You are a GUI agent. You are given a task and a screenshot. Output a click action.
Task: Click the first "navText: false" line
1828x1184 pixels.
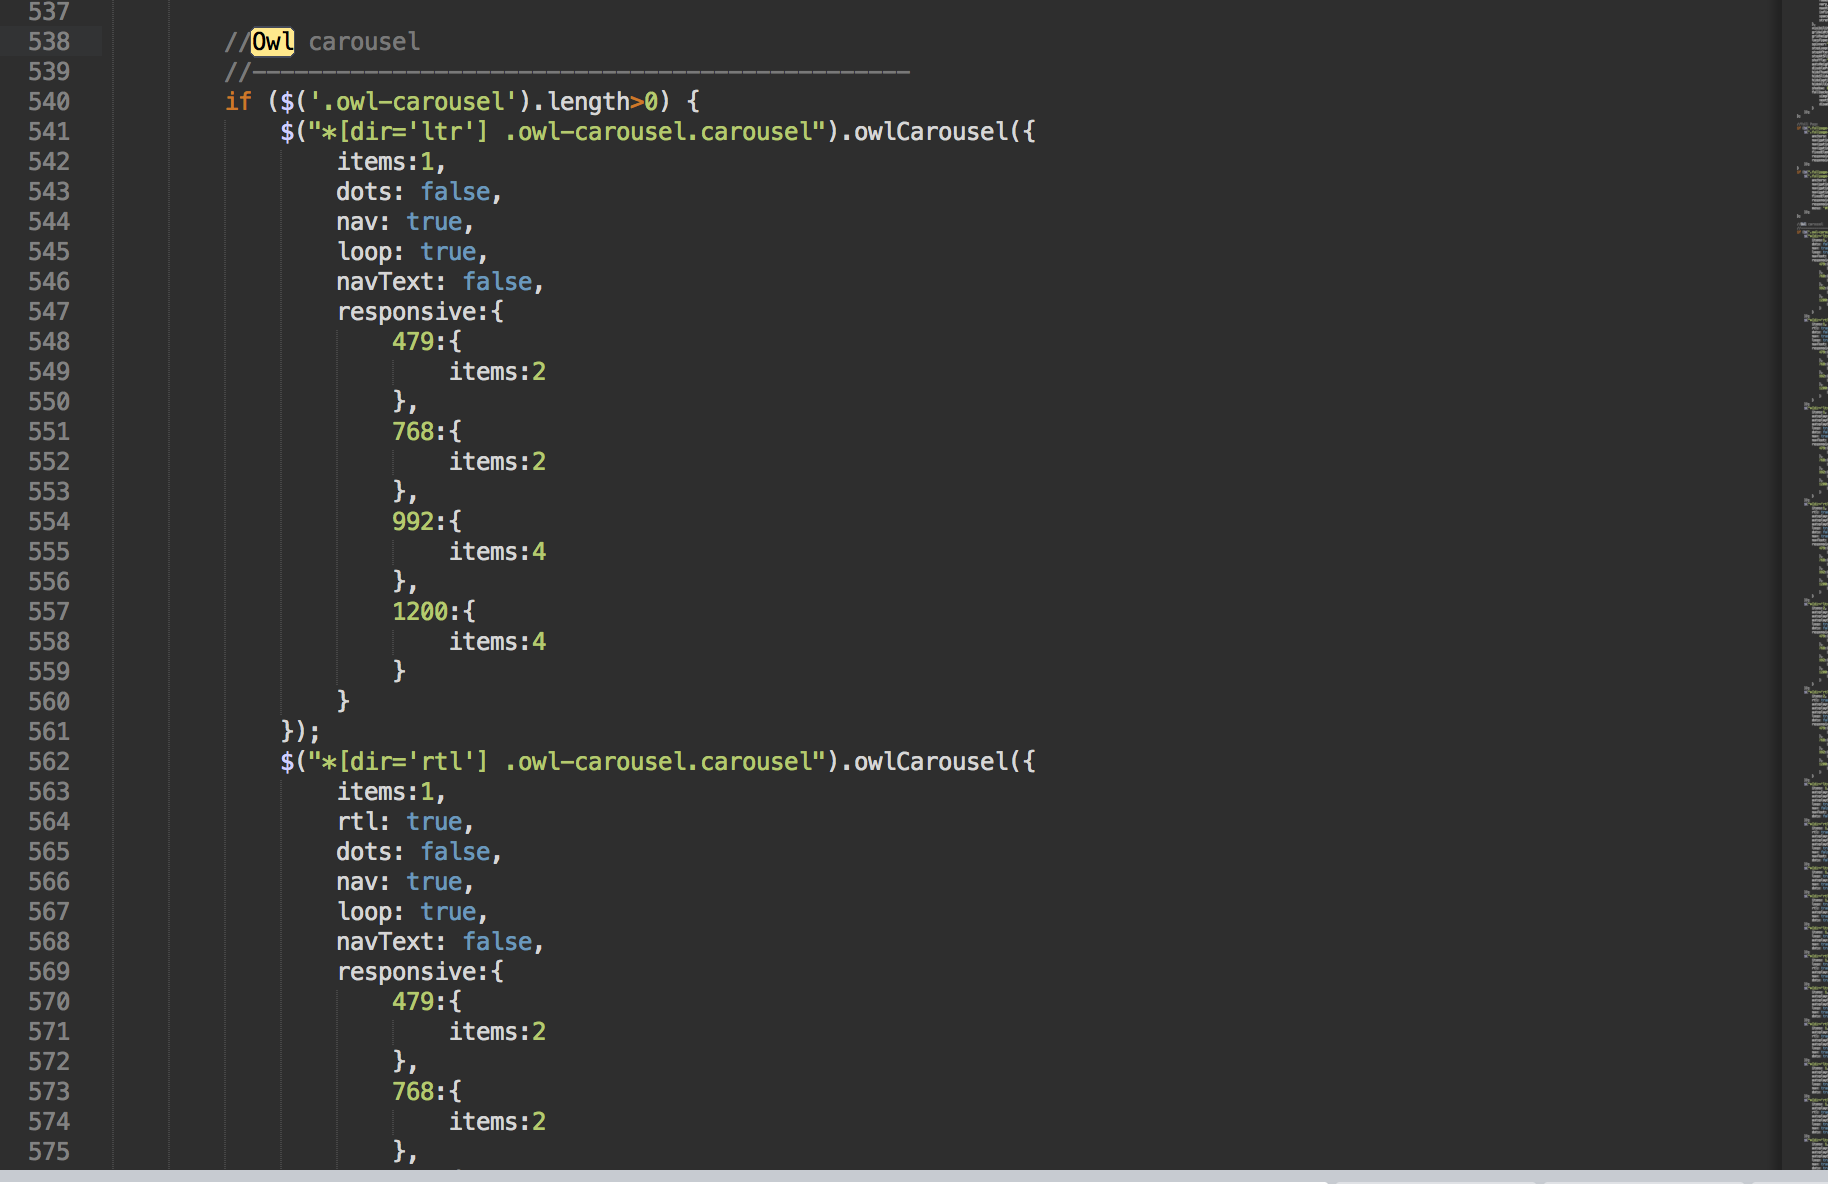438,281
